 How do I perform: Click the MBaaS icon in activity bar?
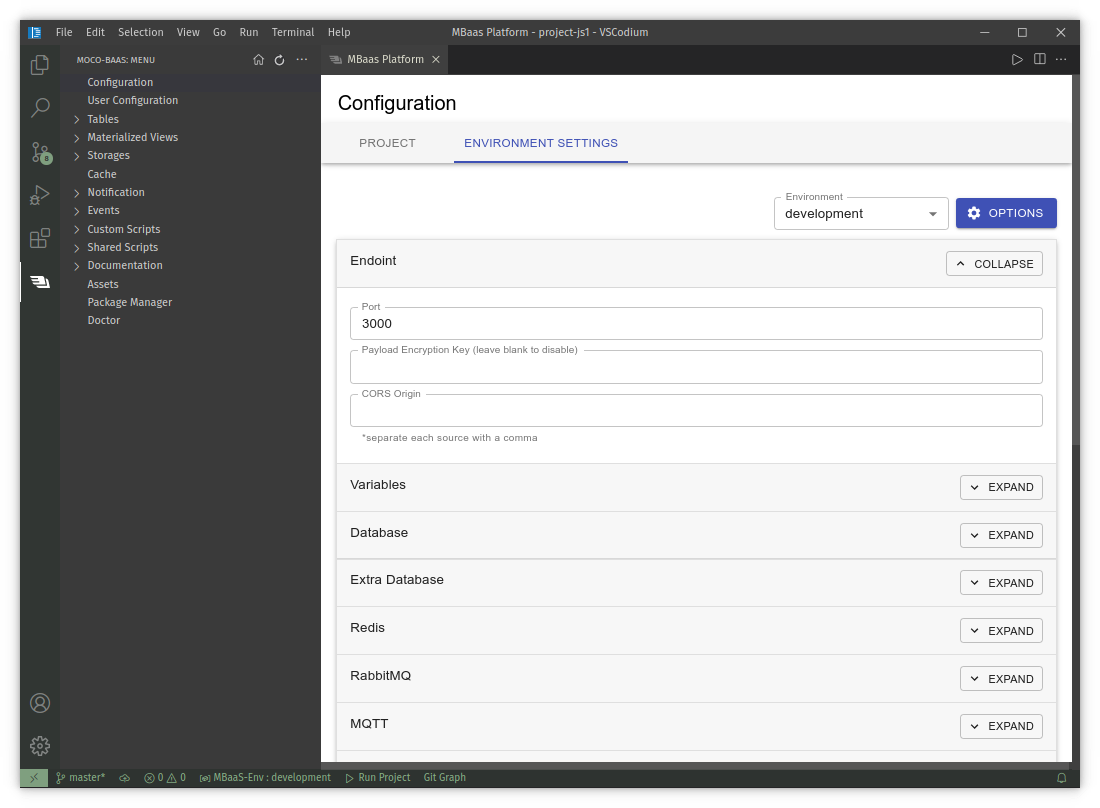point(40,282)
